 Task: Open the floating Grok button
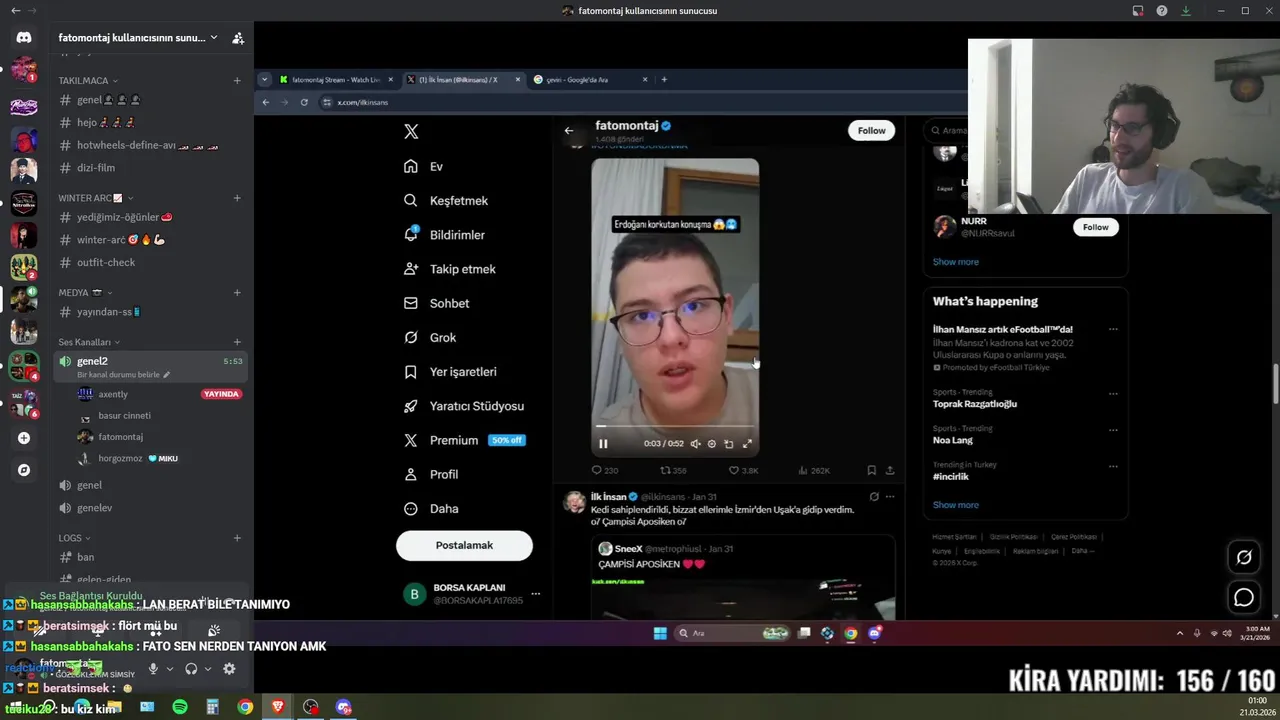click(x=1244, y=558)
